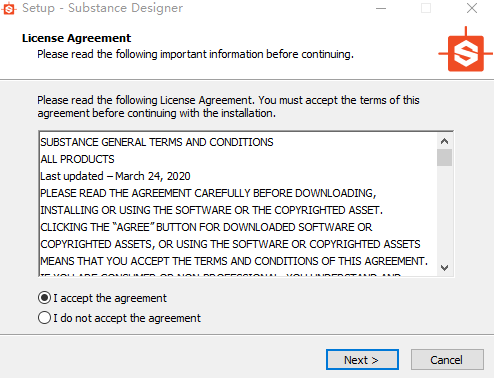
Task: Click the SUBSTANCE GENERAL TERMS AND CONDITIONS line
Action: pos(157,142)
